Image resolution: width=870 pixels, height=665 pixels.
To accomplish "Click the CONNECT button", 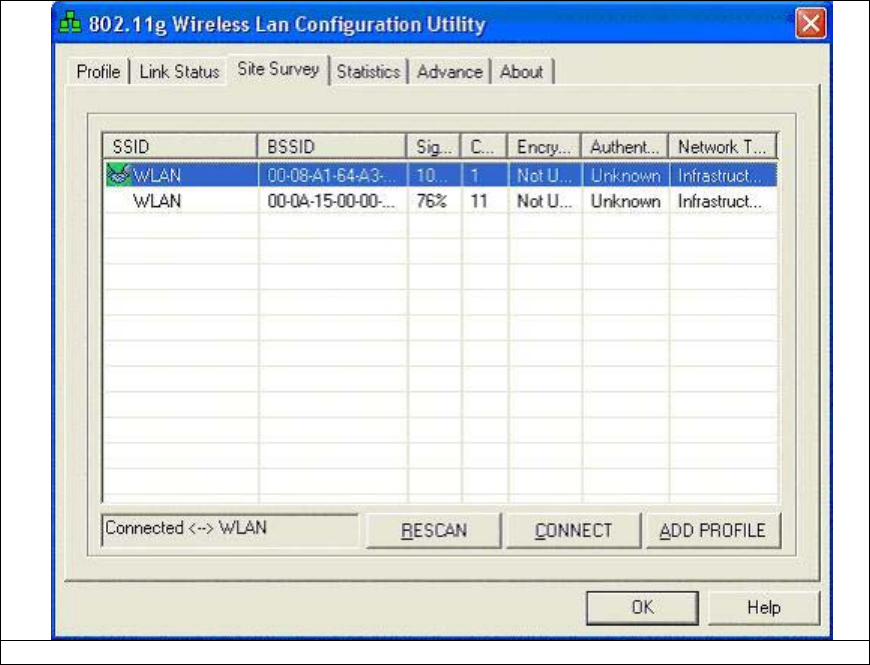I will [573, 530].
